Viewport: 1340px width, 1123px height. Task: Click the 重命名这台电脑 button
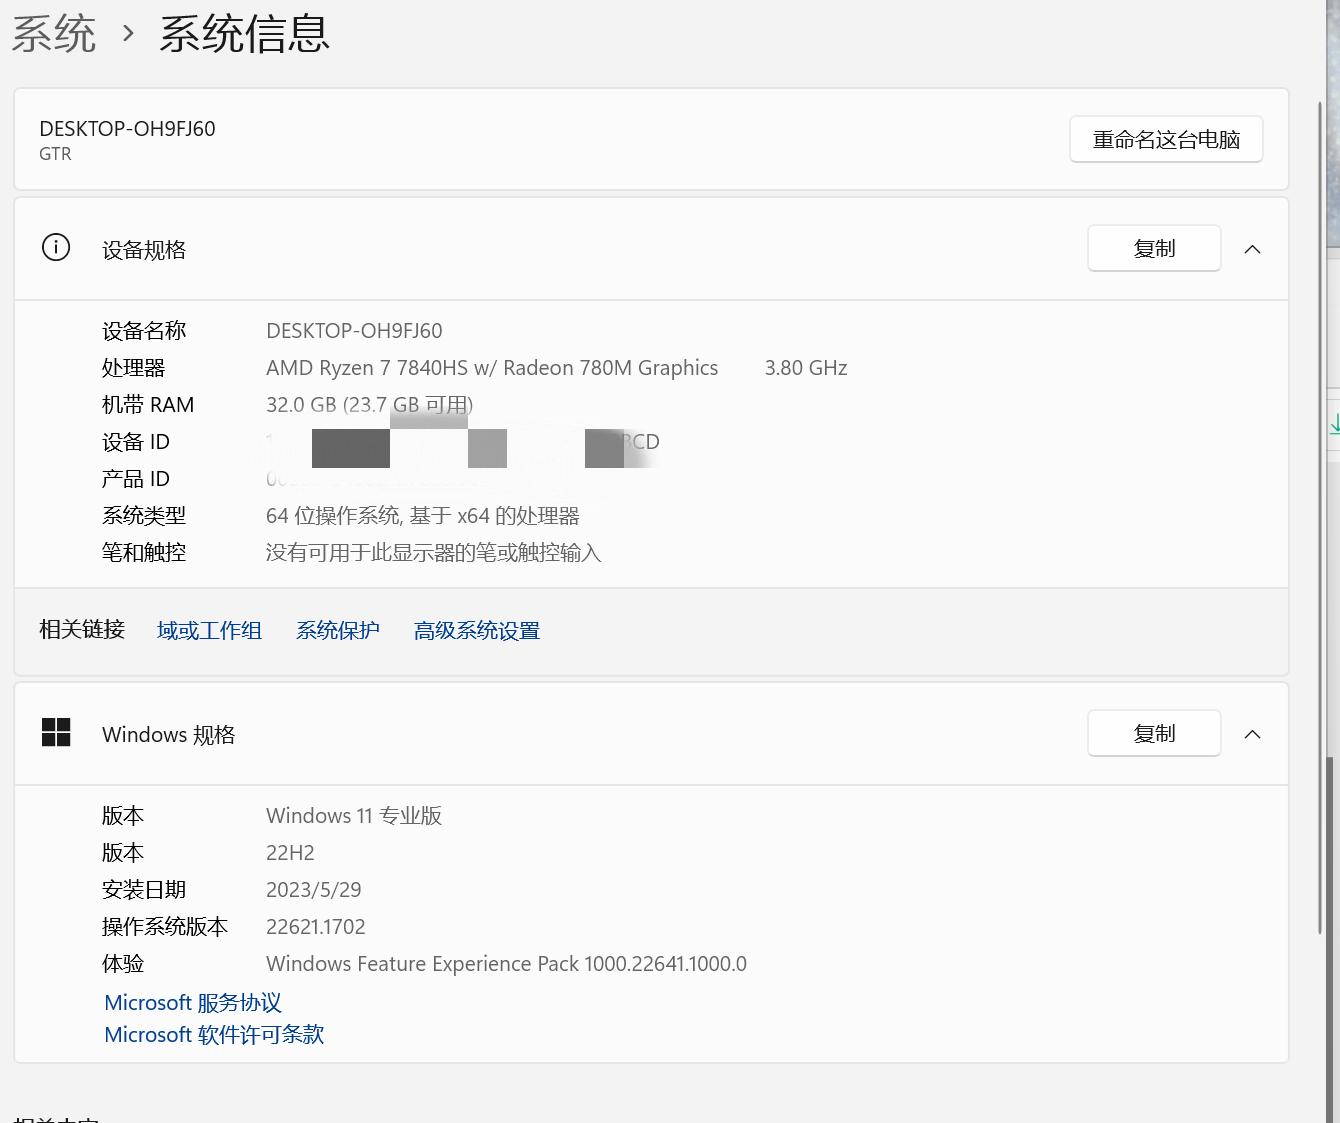tap(1165, 139)
